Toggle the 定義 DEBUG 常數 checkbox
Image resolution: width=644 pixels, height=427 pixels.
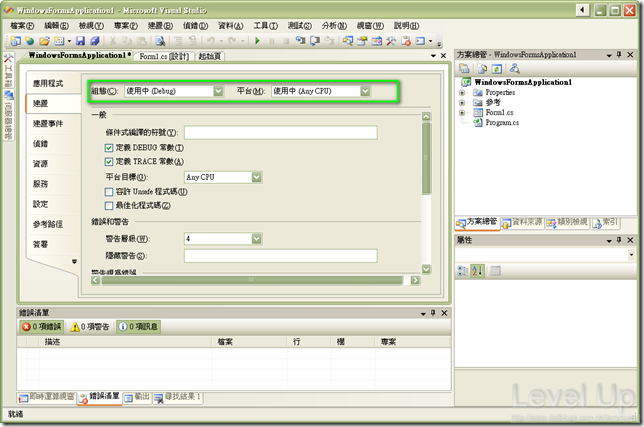[x=109, y=148]
